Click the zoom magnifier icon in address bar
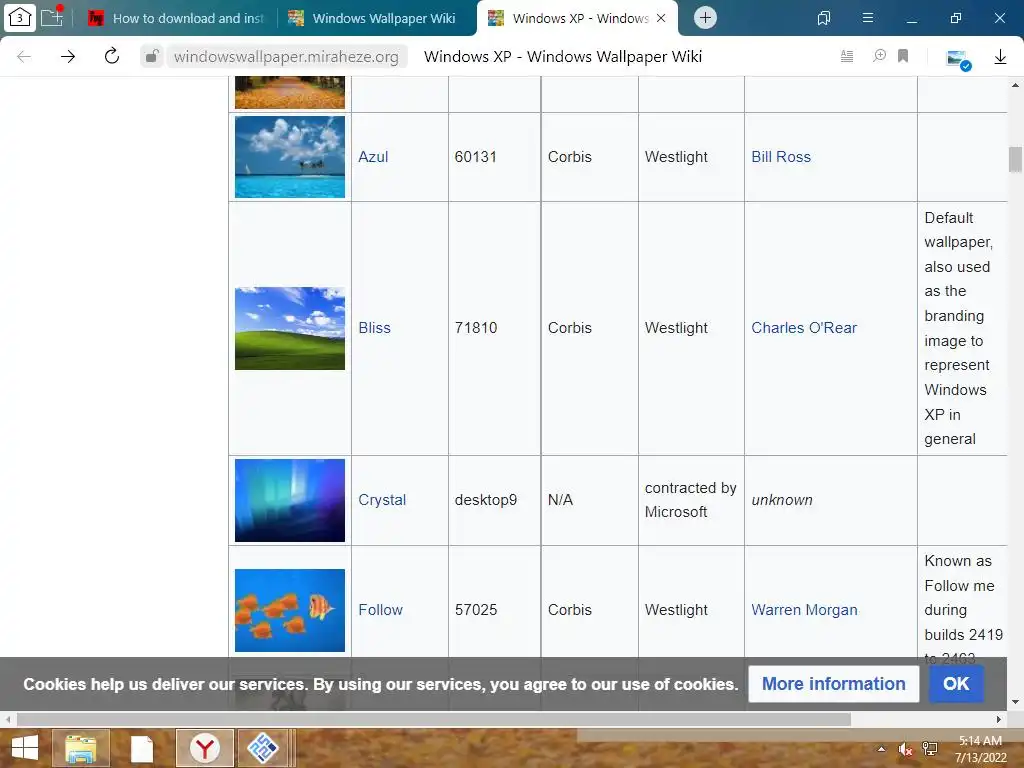The image size is (1024, 768). tap(880, 56)
